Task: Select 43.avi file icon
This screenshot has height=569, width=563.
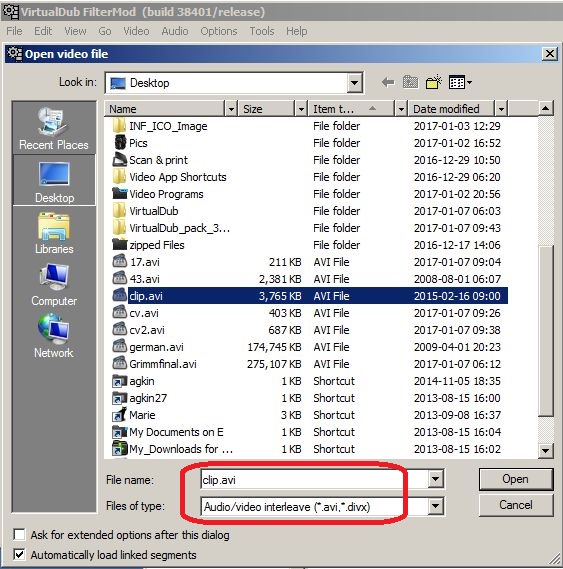Action: coord(119,278)
